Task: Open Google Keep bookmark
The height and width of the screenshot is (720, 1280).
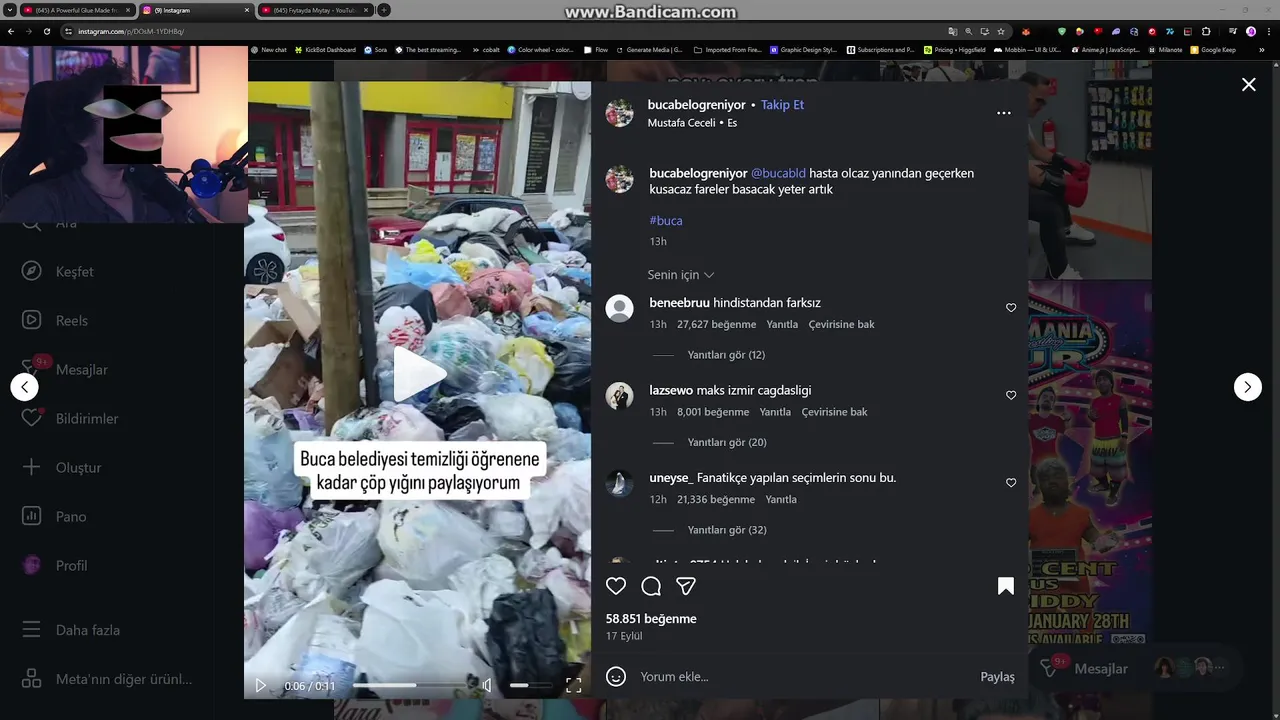Action: coord(1213,50)
